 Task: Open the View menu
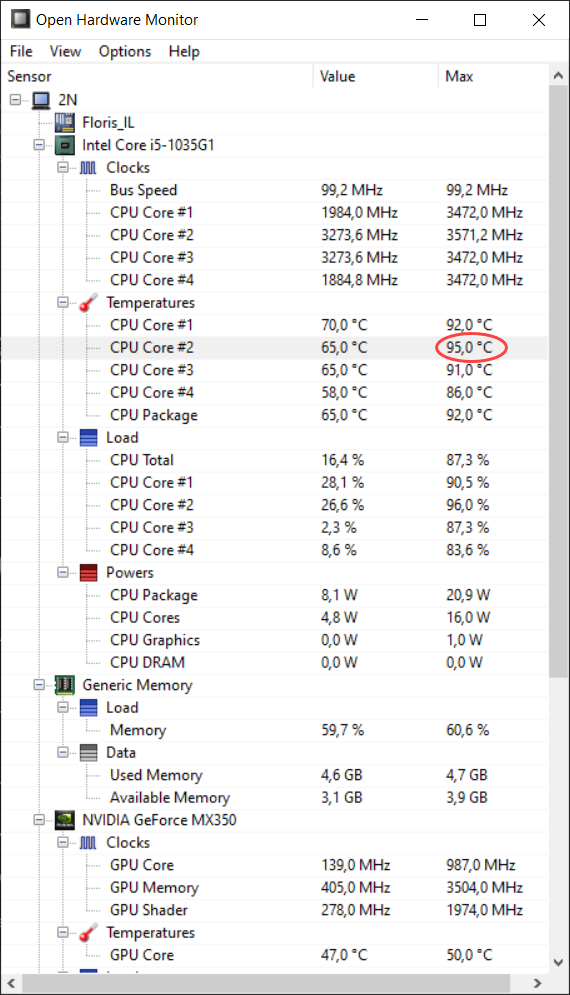coord(65,51)
